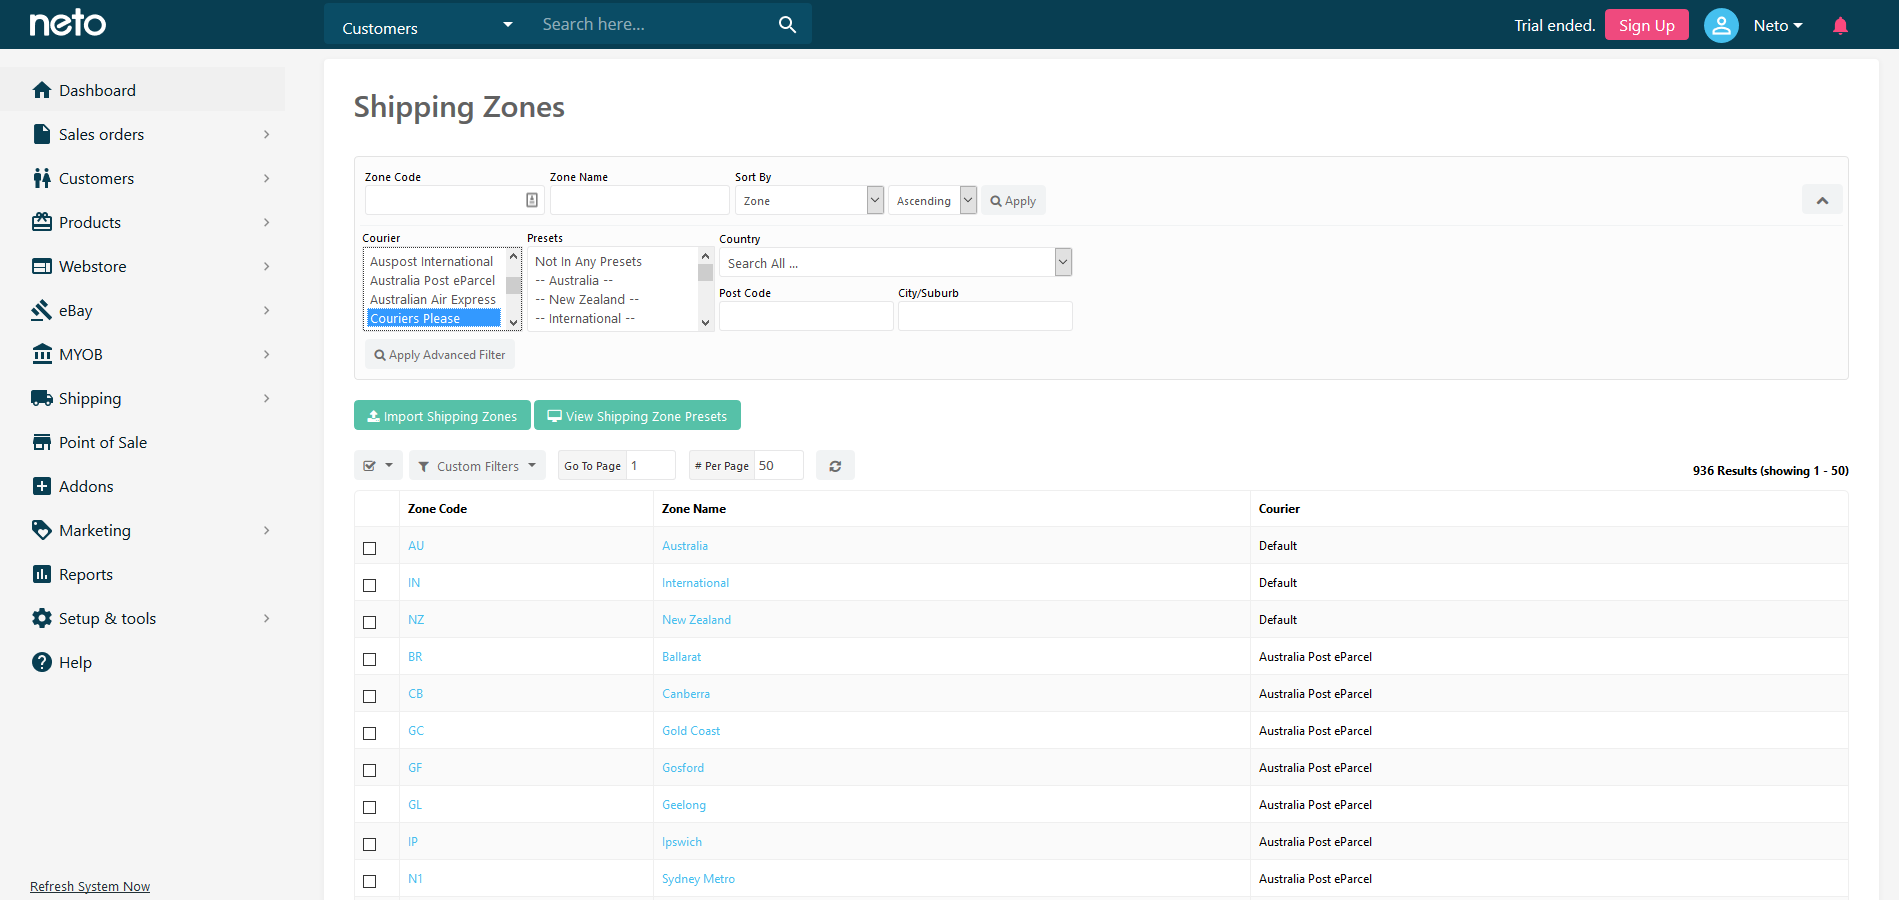Screen dimensions: 1899x900
Task: Open the Custom Filters dropdown
Action: pyautogui.click(x=477, y=466)
